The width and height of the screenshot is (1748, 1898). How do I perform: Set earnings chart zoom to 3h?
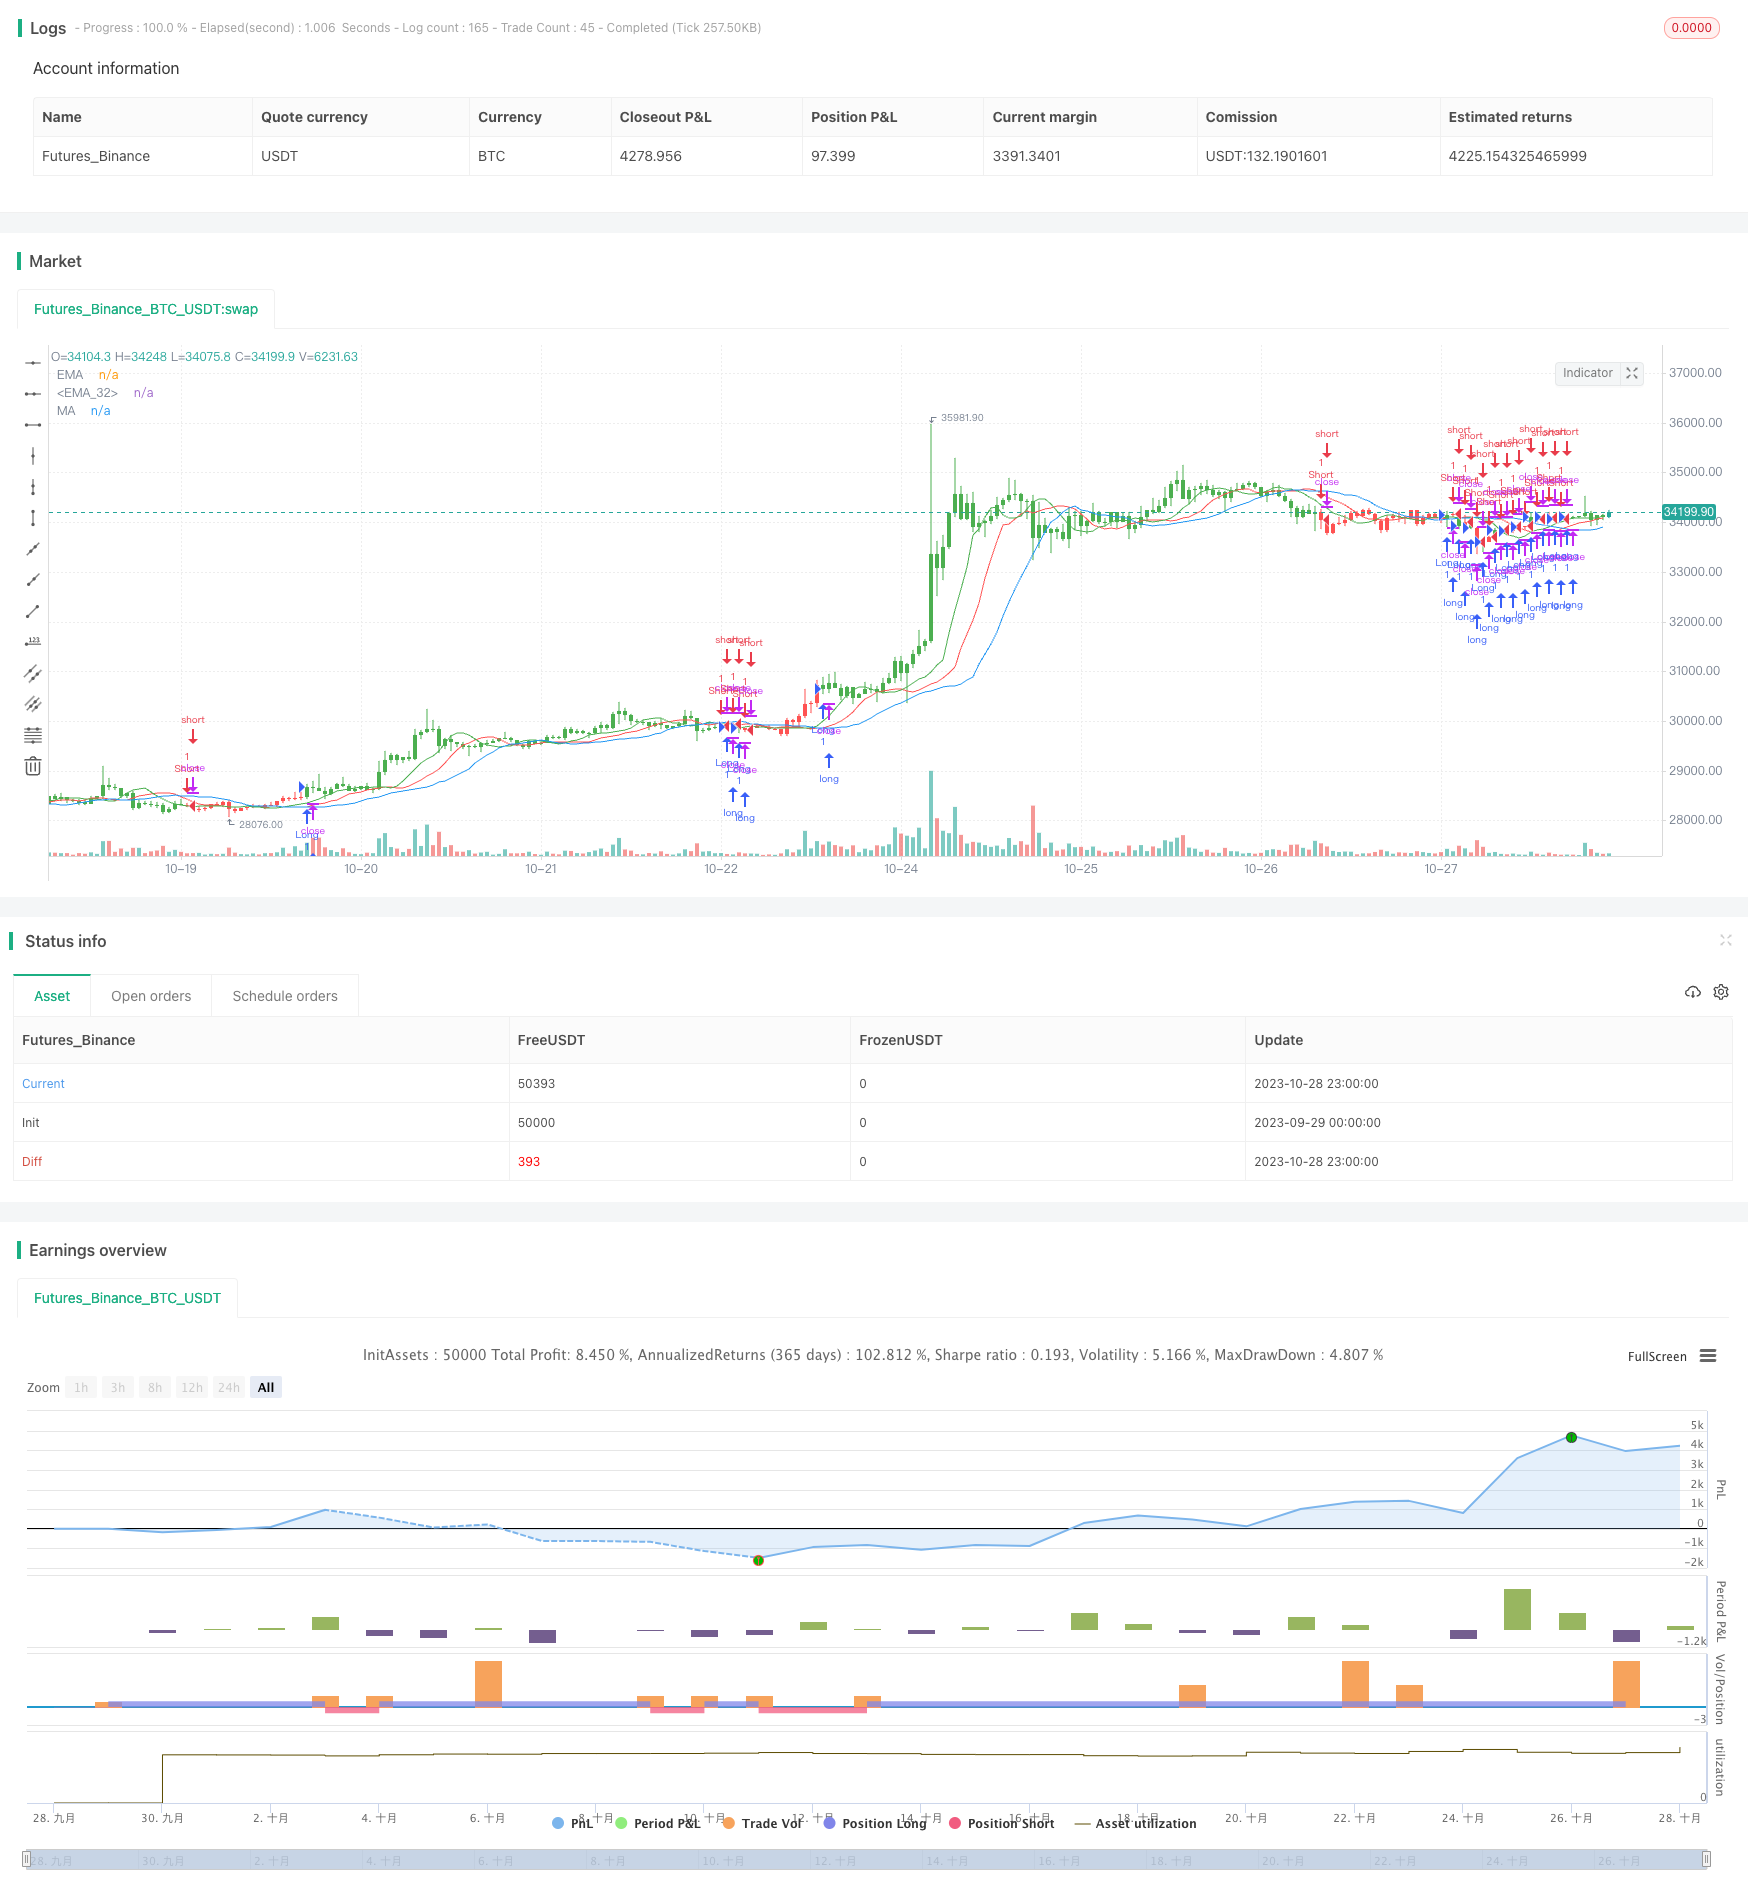pos(118,1387)
